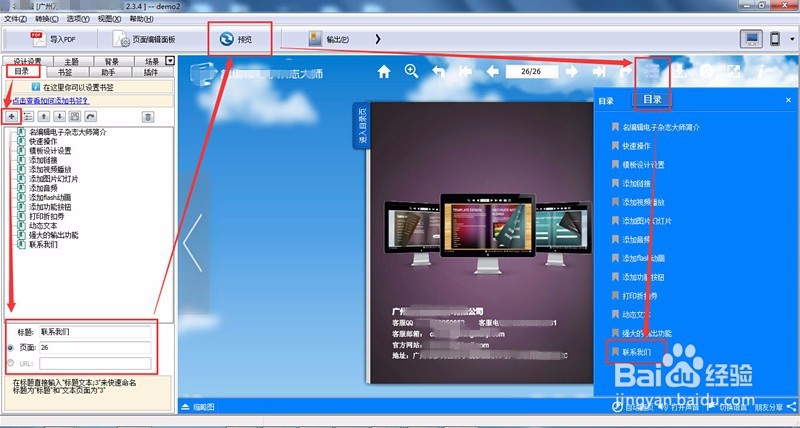Click the share forward-arrow icon
Image resolution: width=800 pixels, height=428 pixels.
pyautogui.click(x=626, y=71)
